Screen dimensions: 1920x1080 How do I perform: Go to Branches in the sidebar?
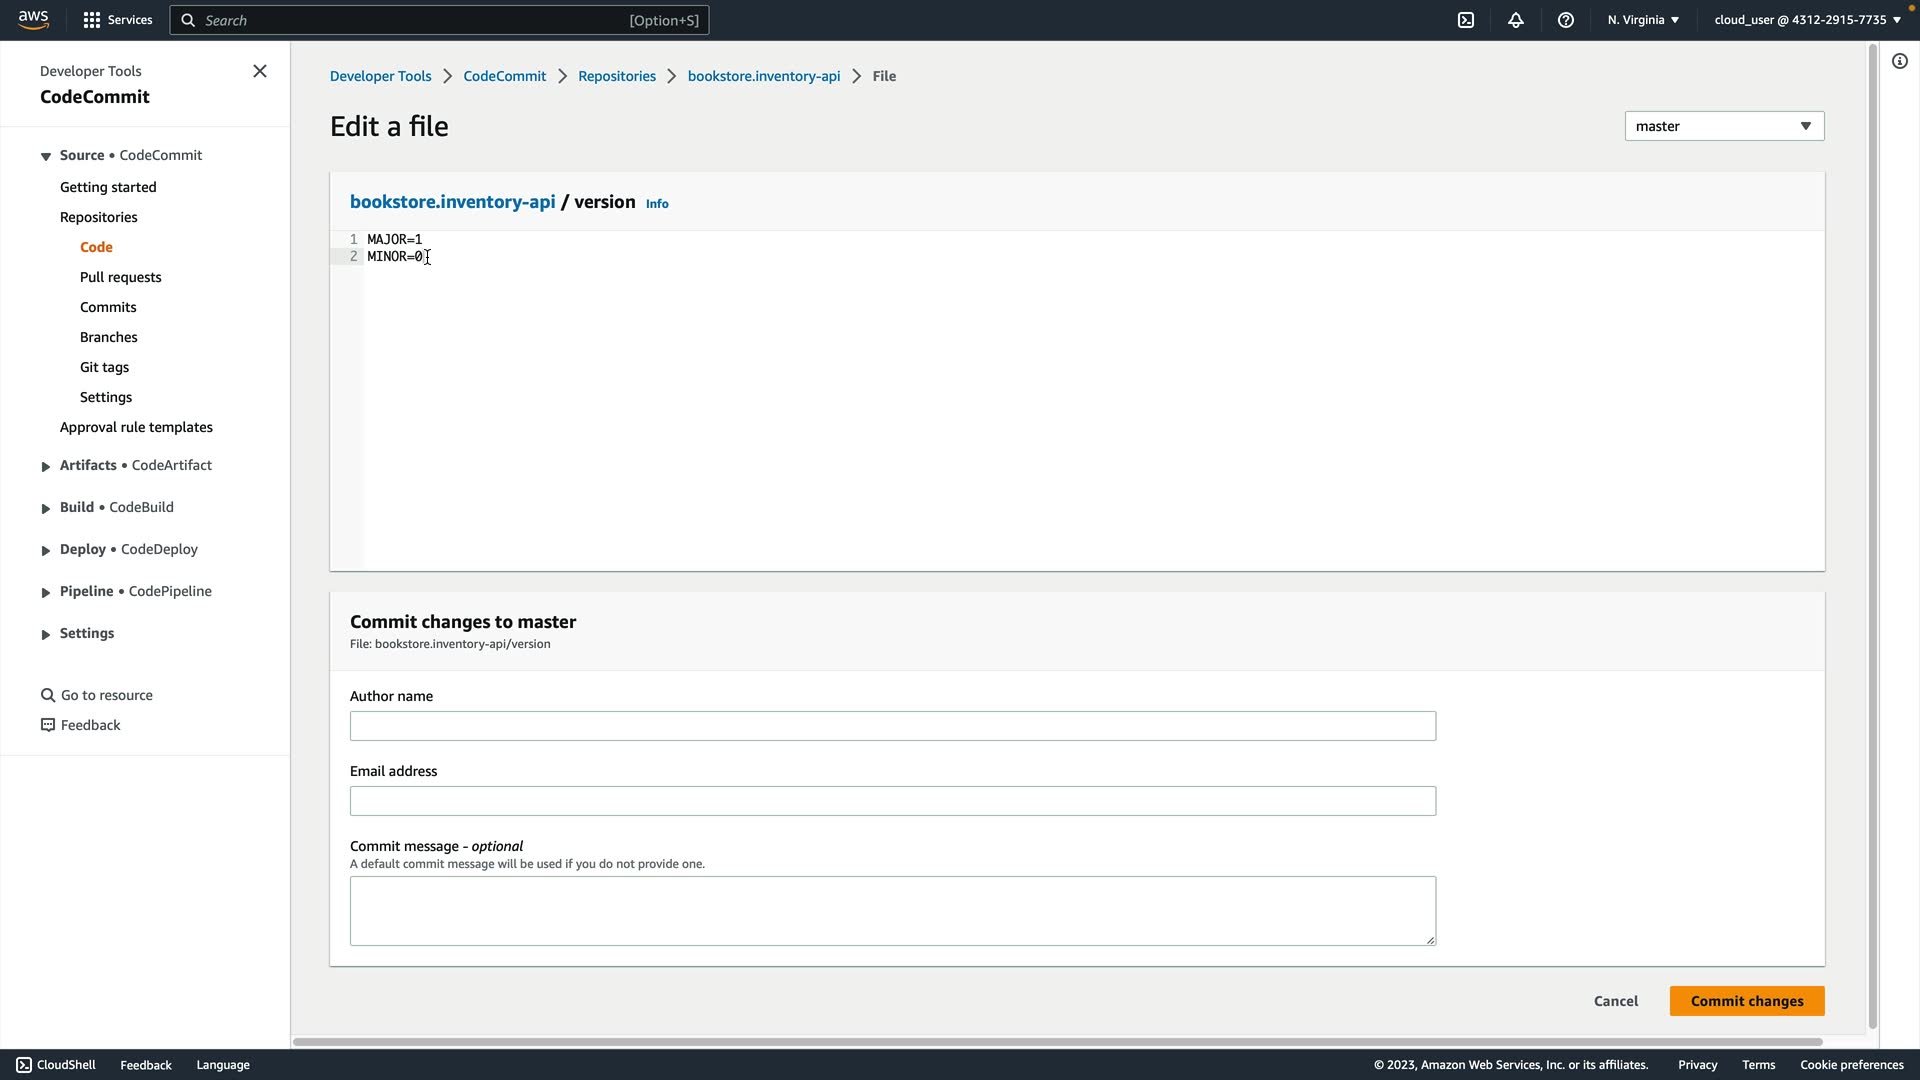pyautogui.click(x=108, y=337)
